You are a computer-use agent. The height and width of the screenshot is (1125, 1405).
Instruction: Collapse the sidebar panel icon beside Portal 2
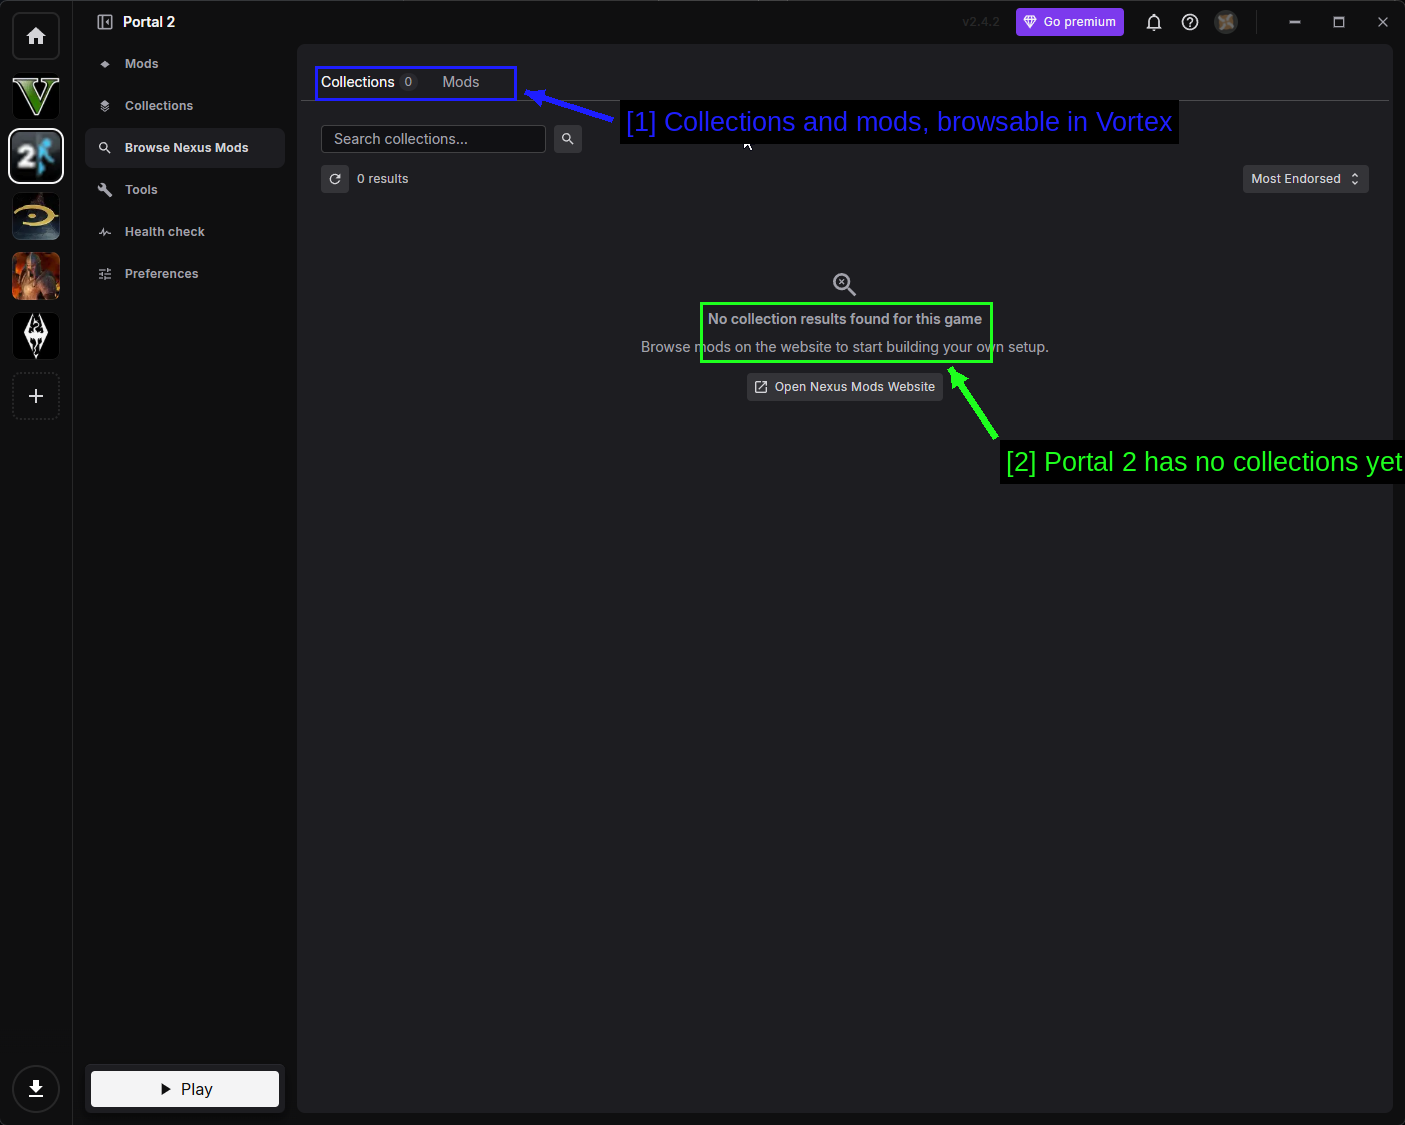(x=105, y=22)
